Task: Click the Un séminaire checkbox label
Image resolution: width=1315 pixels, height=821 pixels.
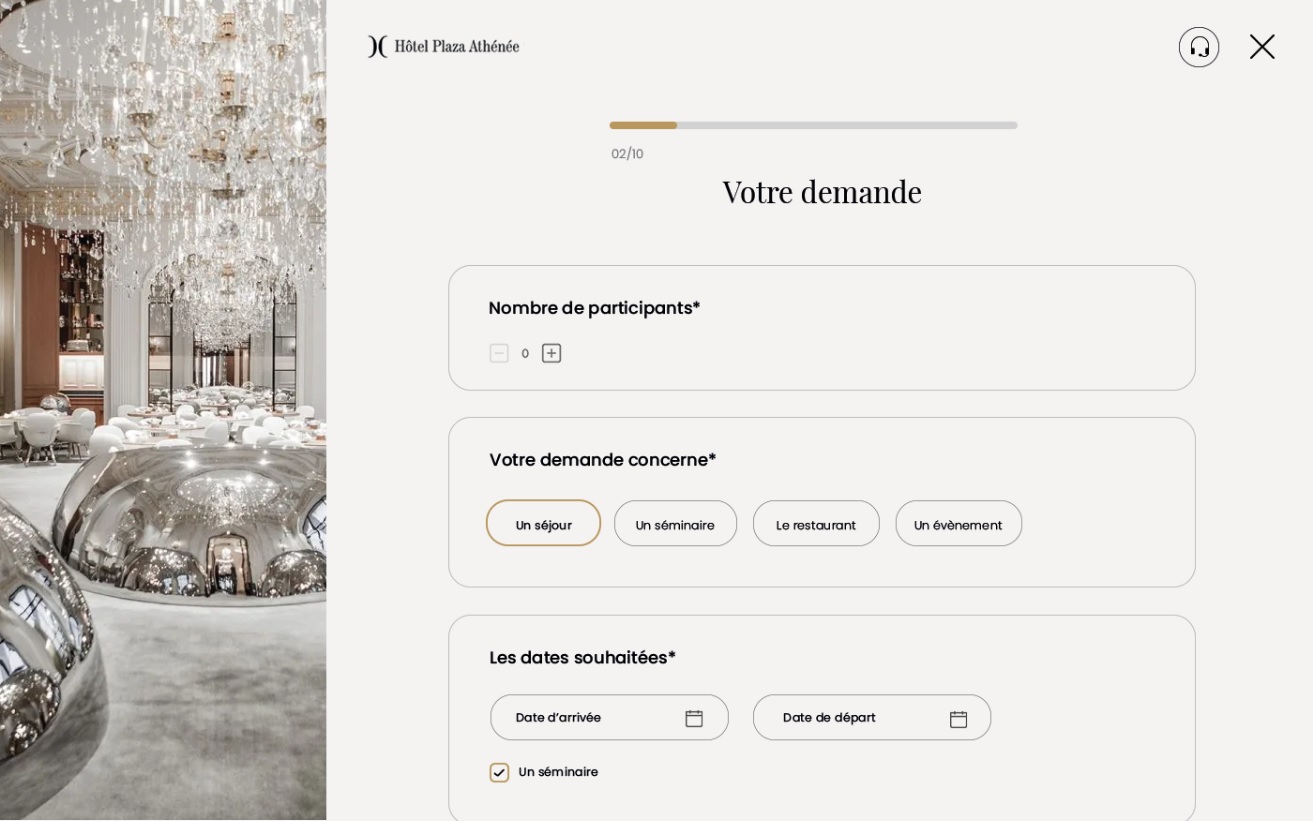Action: 558,772
